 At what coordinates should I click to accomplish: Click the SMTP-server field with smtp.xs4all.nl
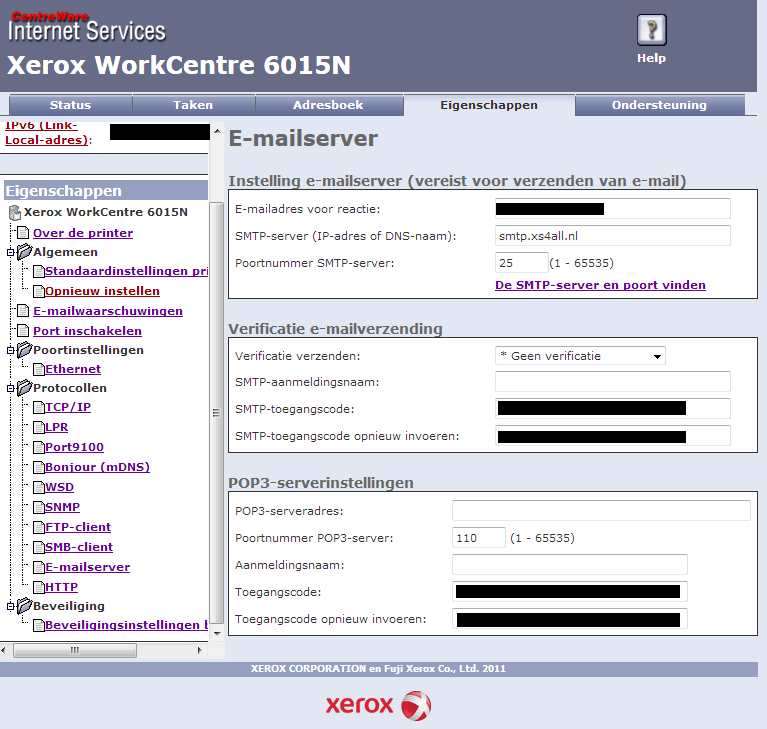tap(613, 236)
